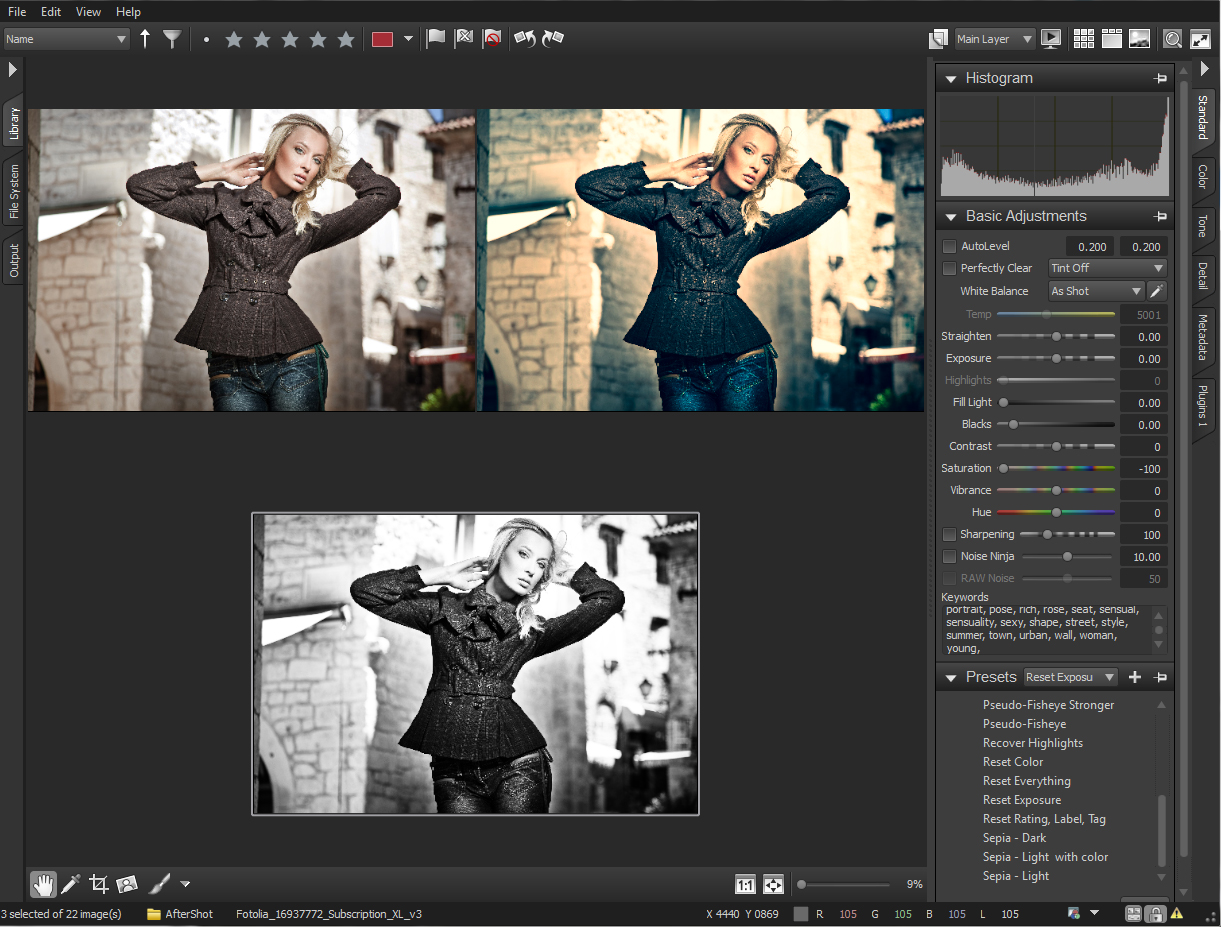Apply the Reset Everything preset
The image size is (1221, 927).
coord(1026,781)
